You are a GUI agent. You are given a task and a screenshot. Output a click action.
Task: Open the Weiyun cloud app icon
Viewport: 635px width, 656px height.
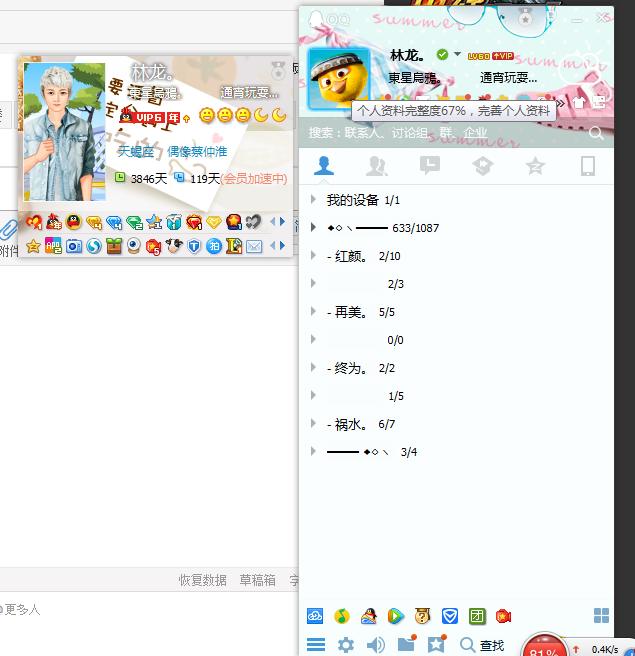pyautogui.click(x=315, y=616)
